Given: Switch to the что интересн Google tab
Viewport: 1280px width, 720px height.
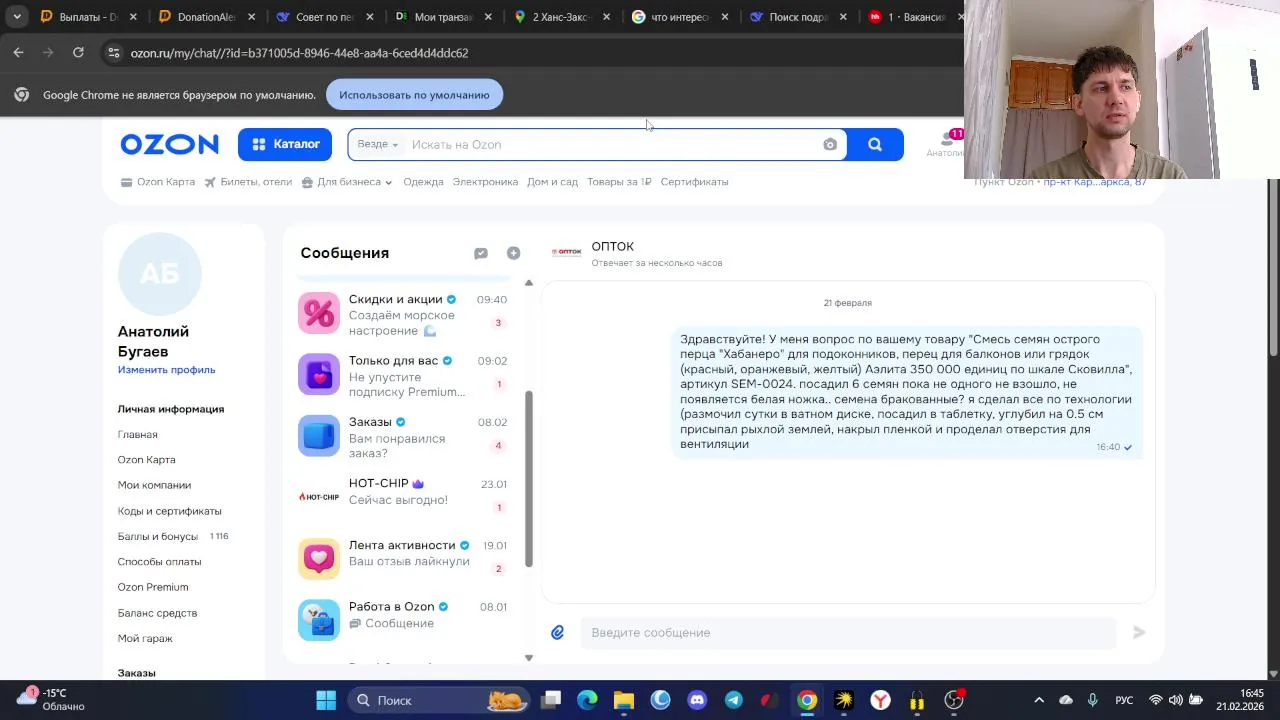Looking at the screenshot, I should click(677, 17).
